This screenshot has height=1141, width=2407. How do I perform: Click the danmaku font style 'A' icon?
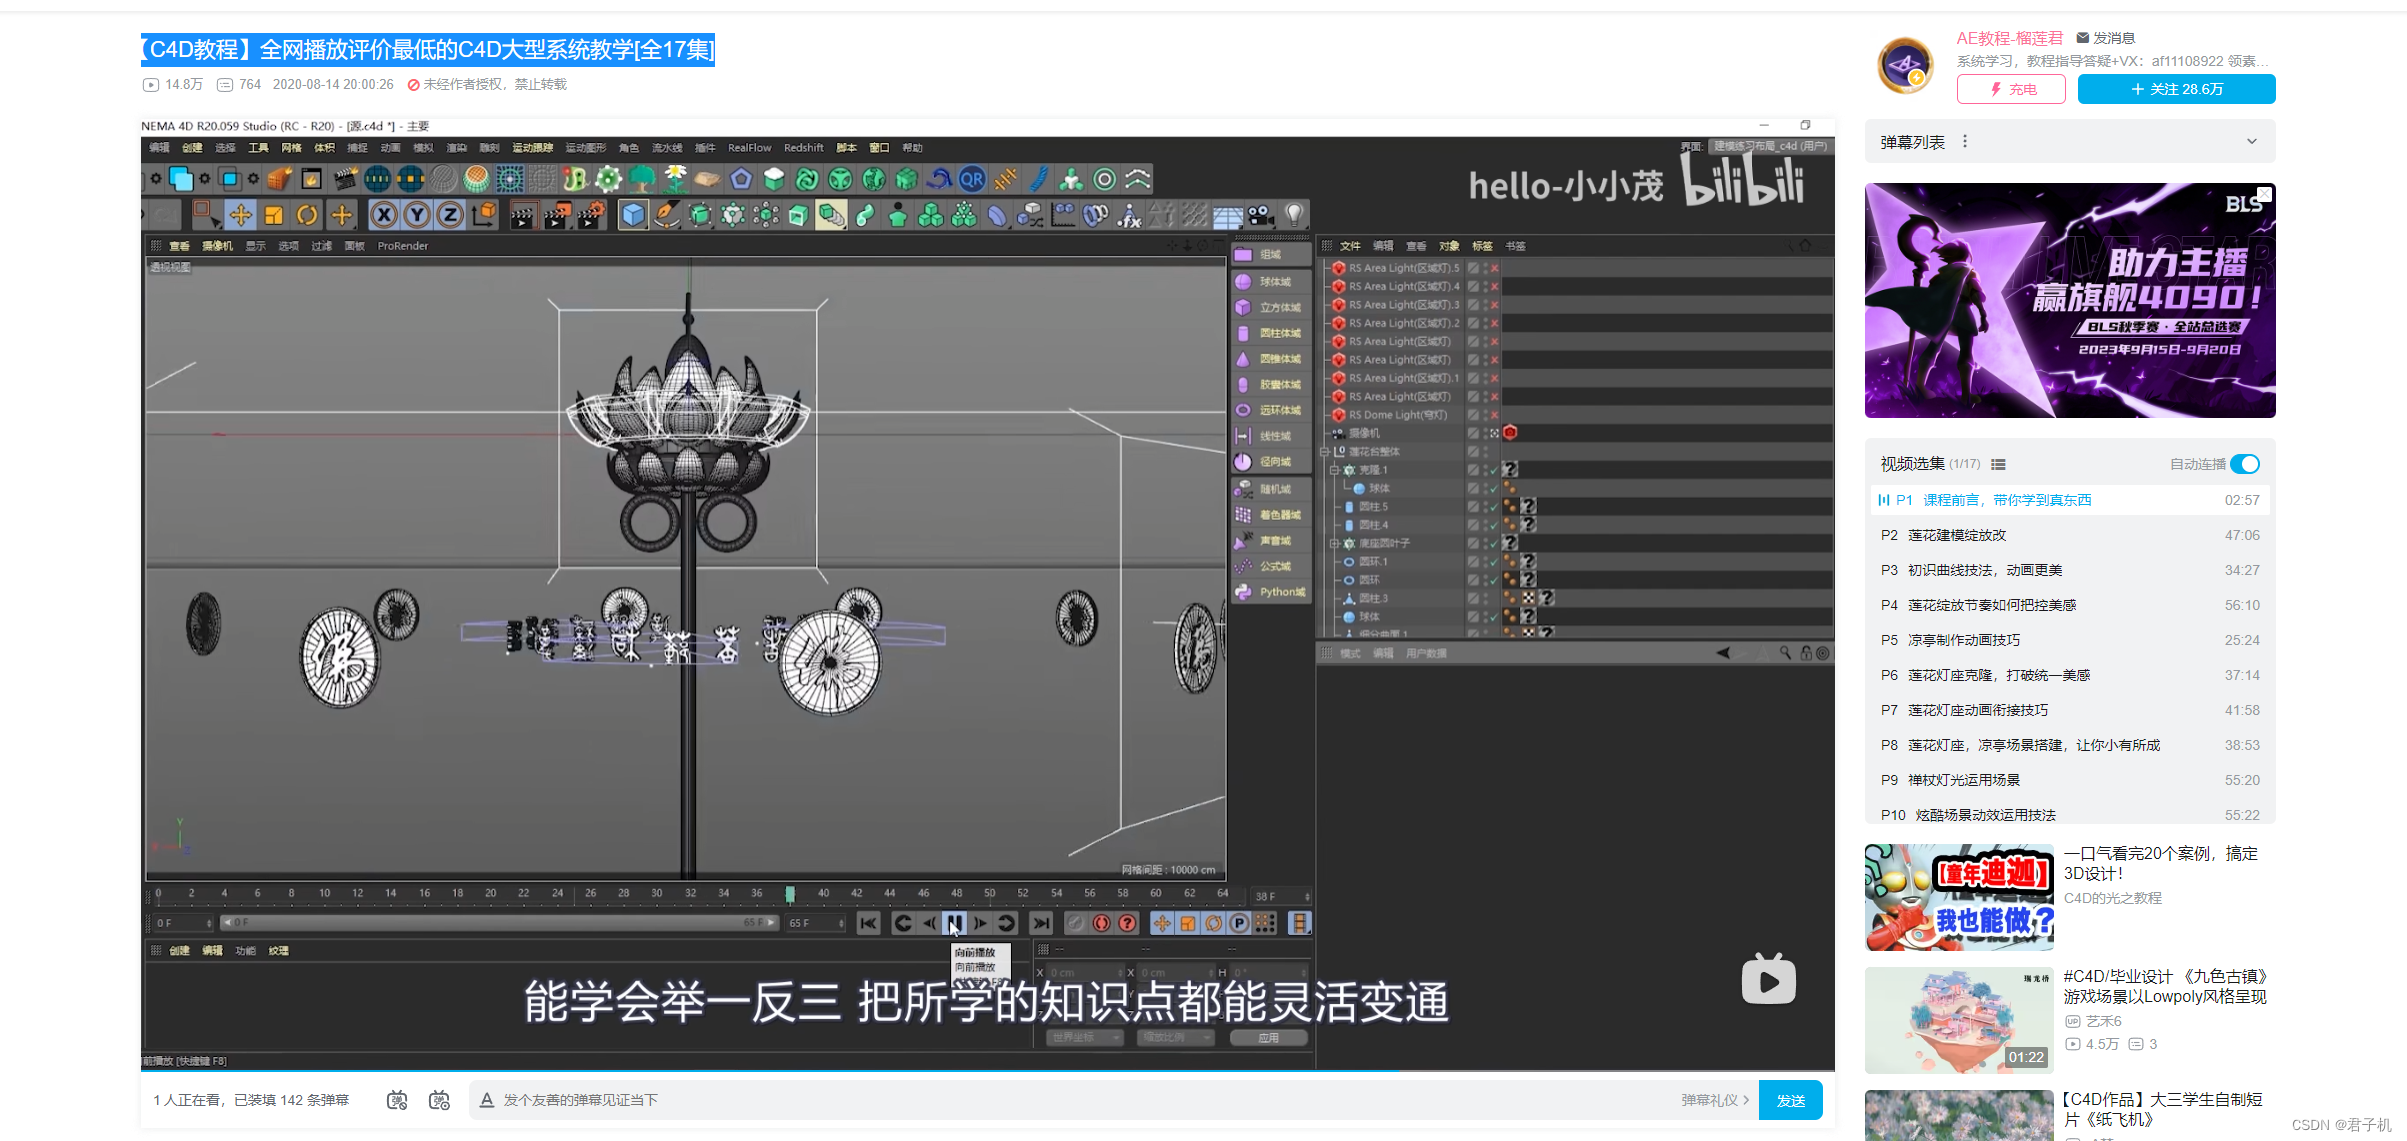(x=487, y=1100)
